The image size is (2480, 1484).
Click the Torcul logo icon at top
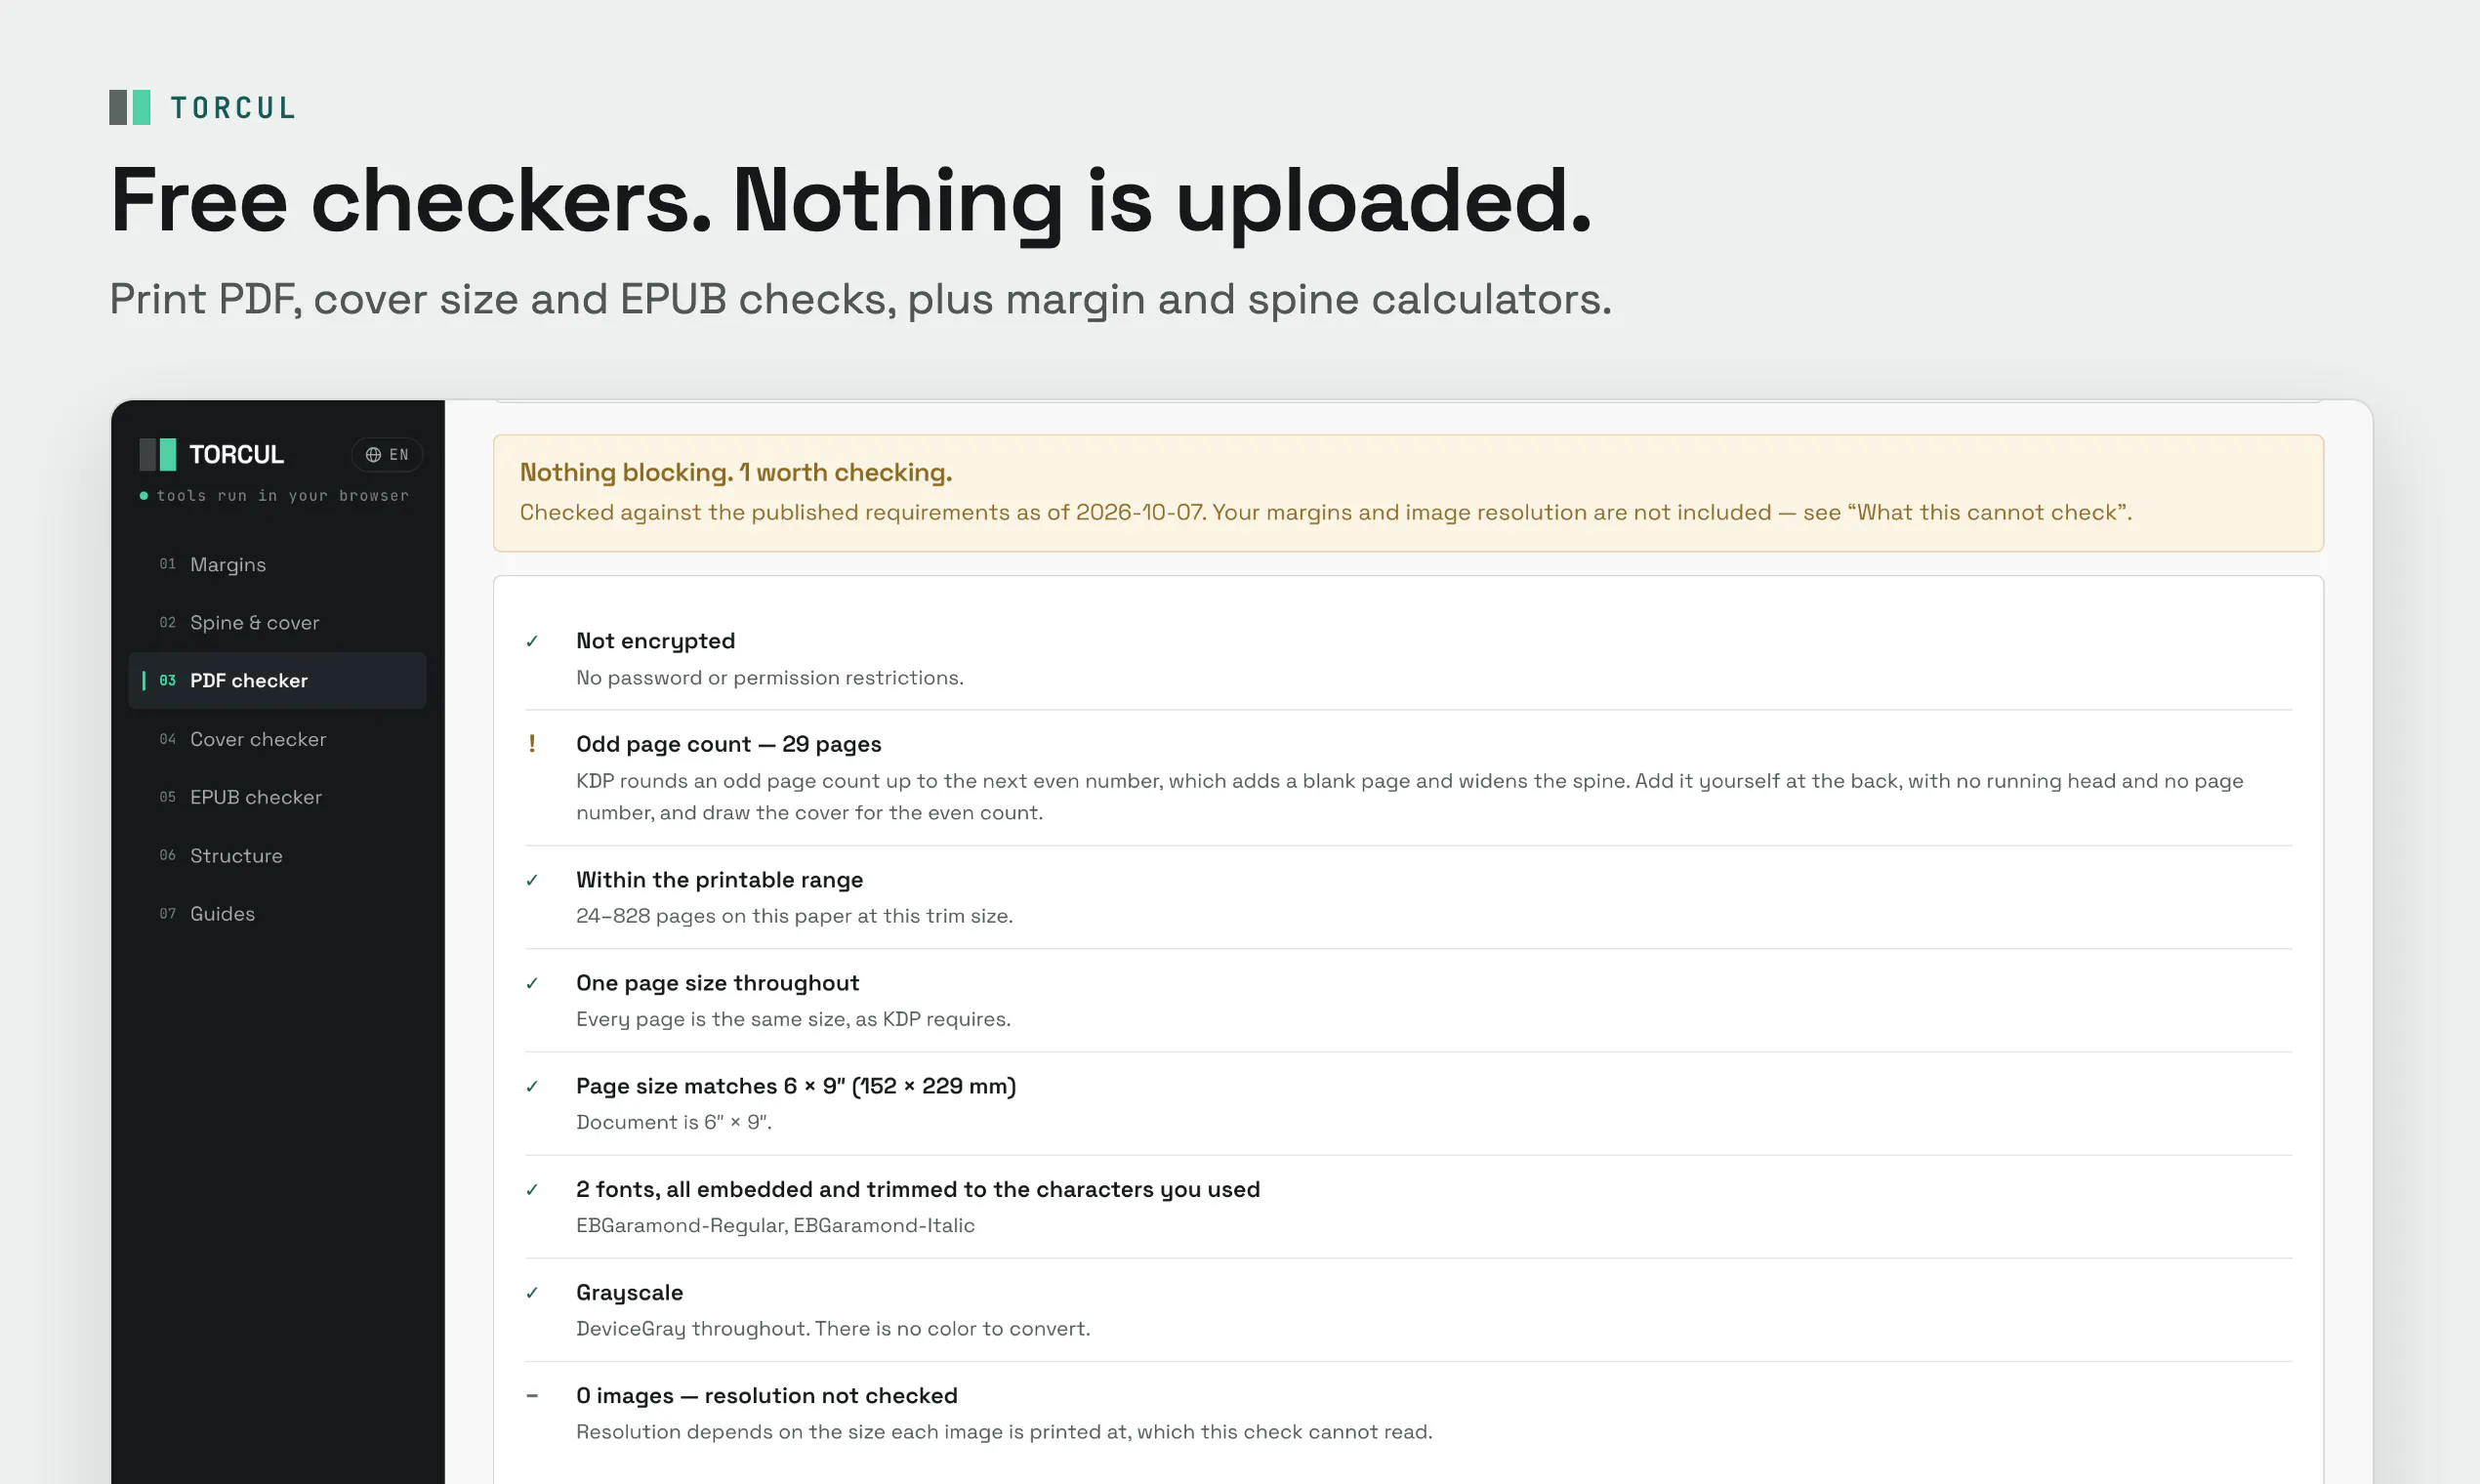coord(130,107)
